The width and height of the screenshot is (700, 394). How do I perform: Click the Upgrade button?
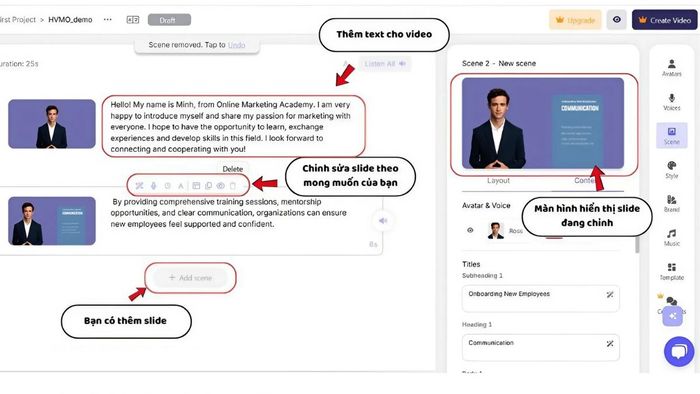coord(575,20)
